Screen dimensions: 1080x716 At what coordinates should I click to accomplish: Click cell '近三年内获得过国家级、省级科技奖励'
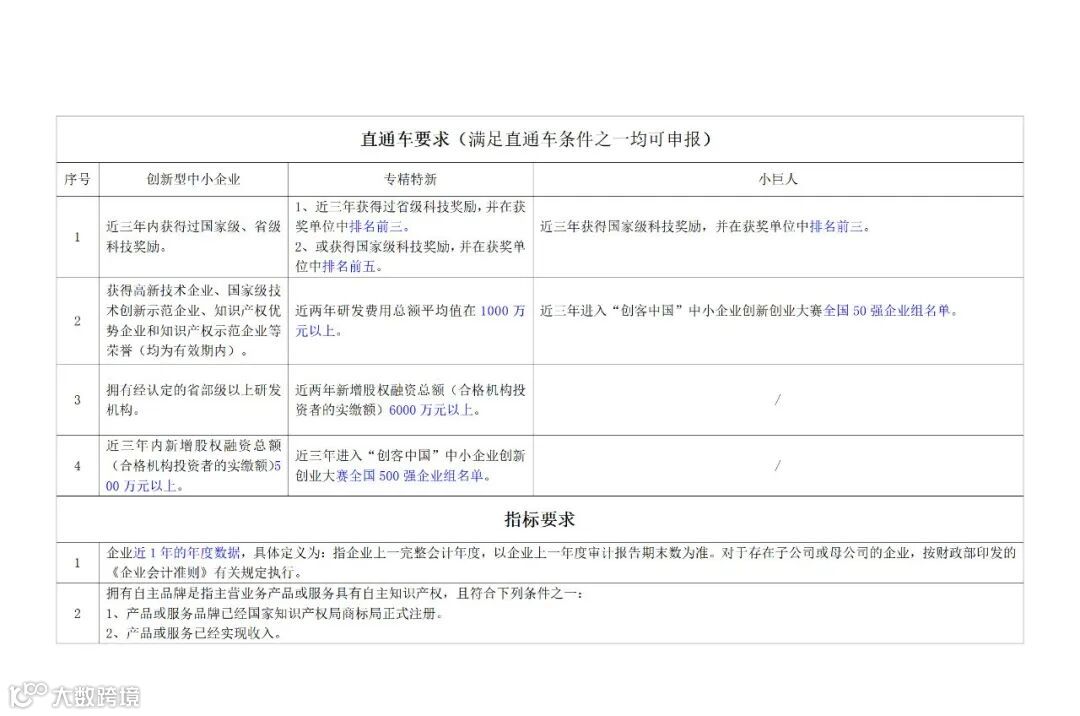[194, 236]
